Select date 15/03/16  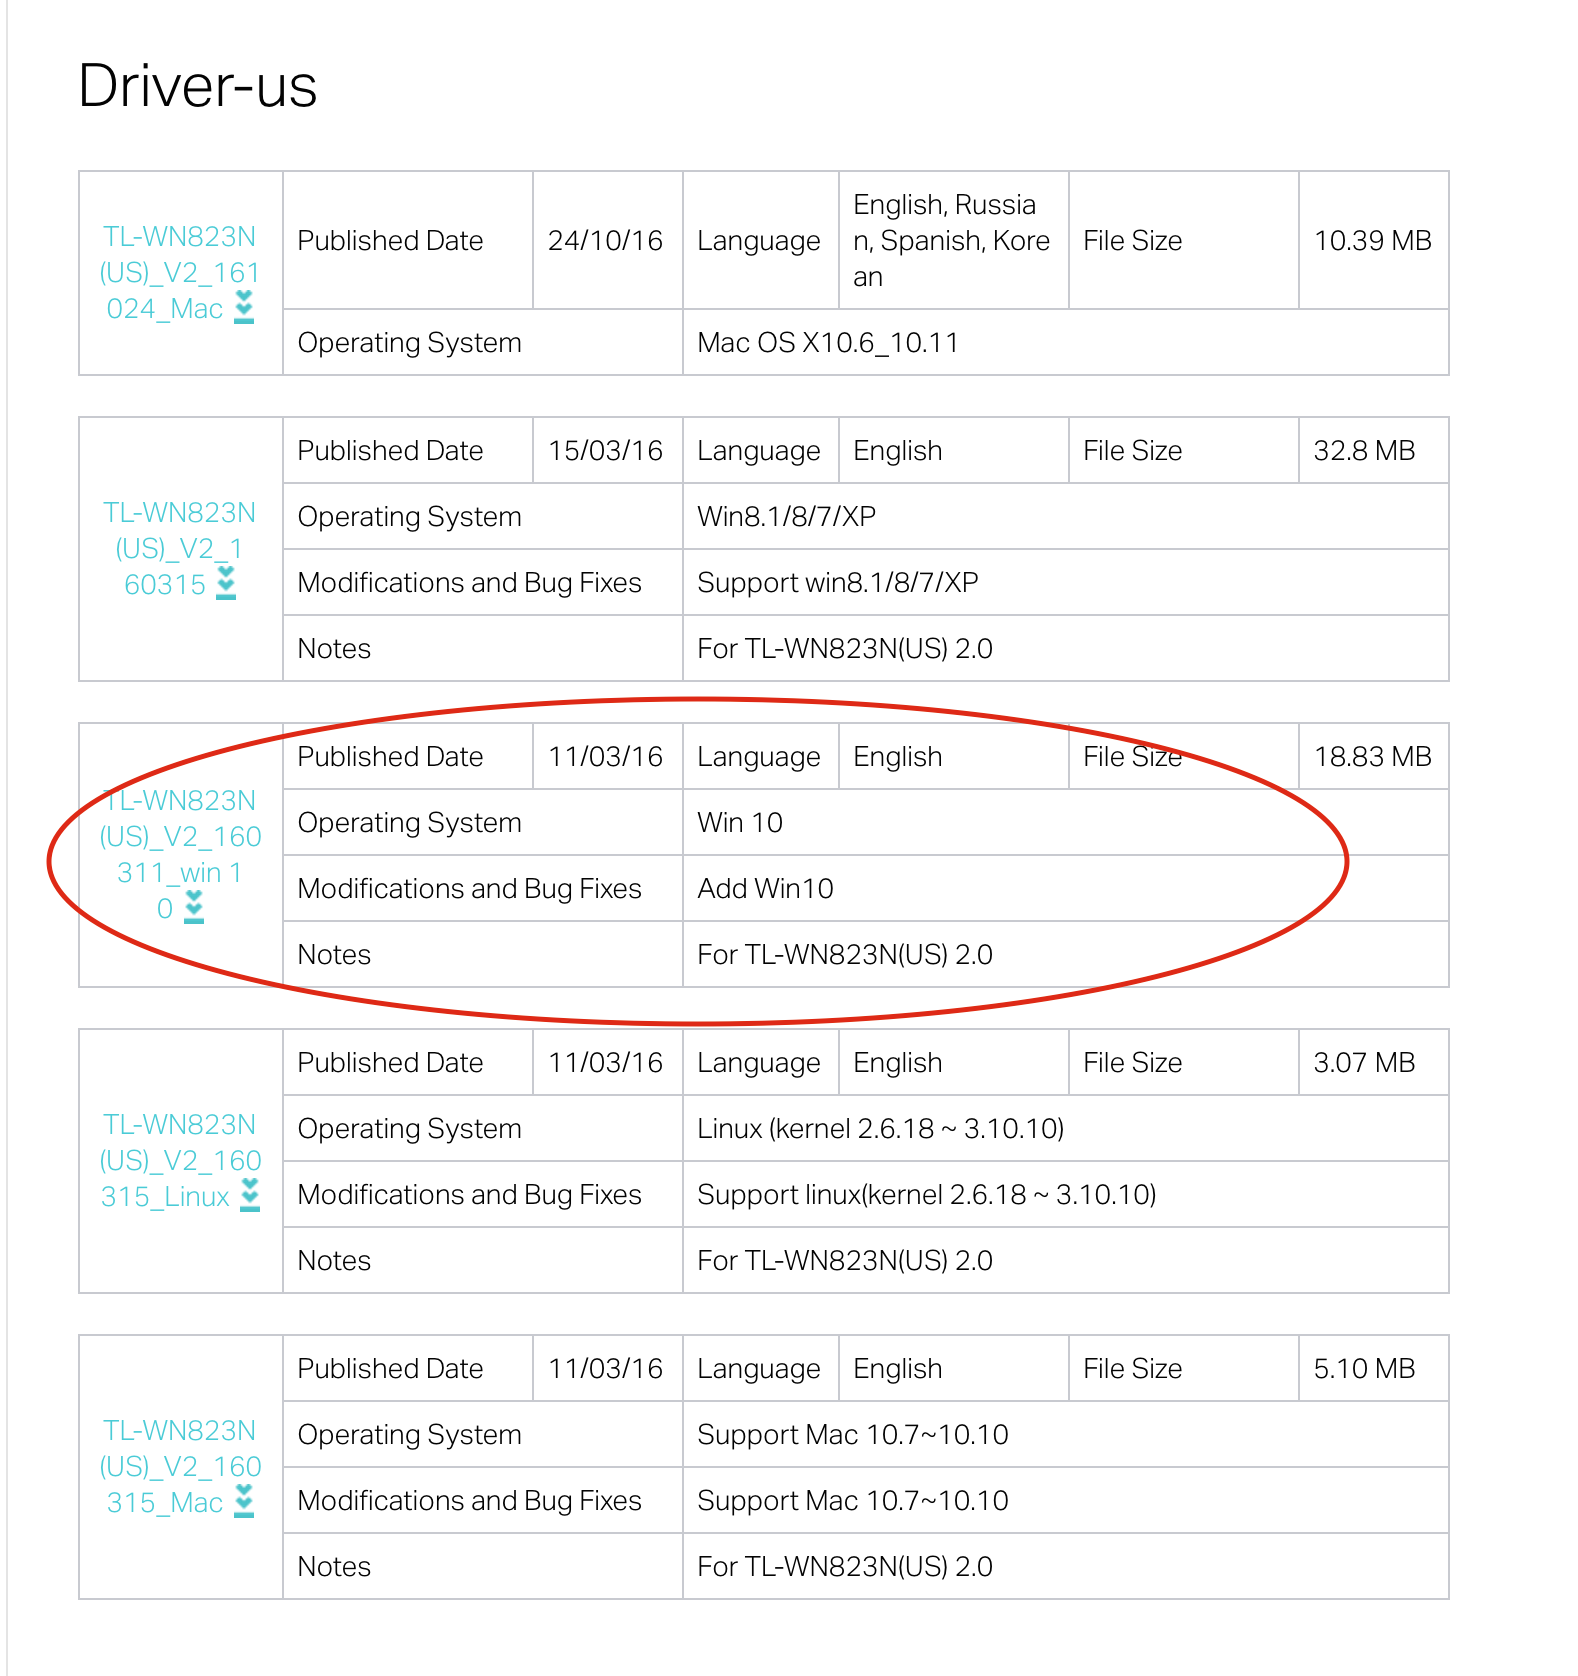(605, 450)
